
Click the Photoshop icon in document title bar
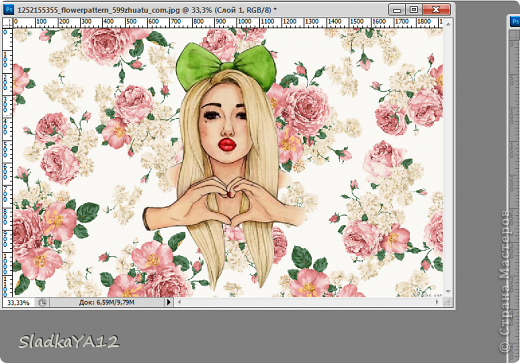(x=9, y=10)
